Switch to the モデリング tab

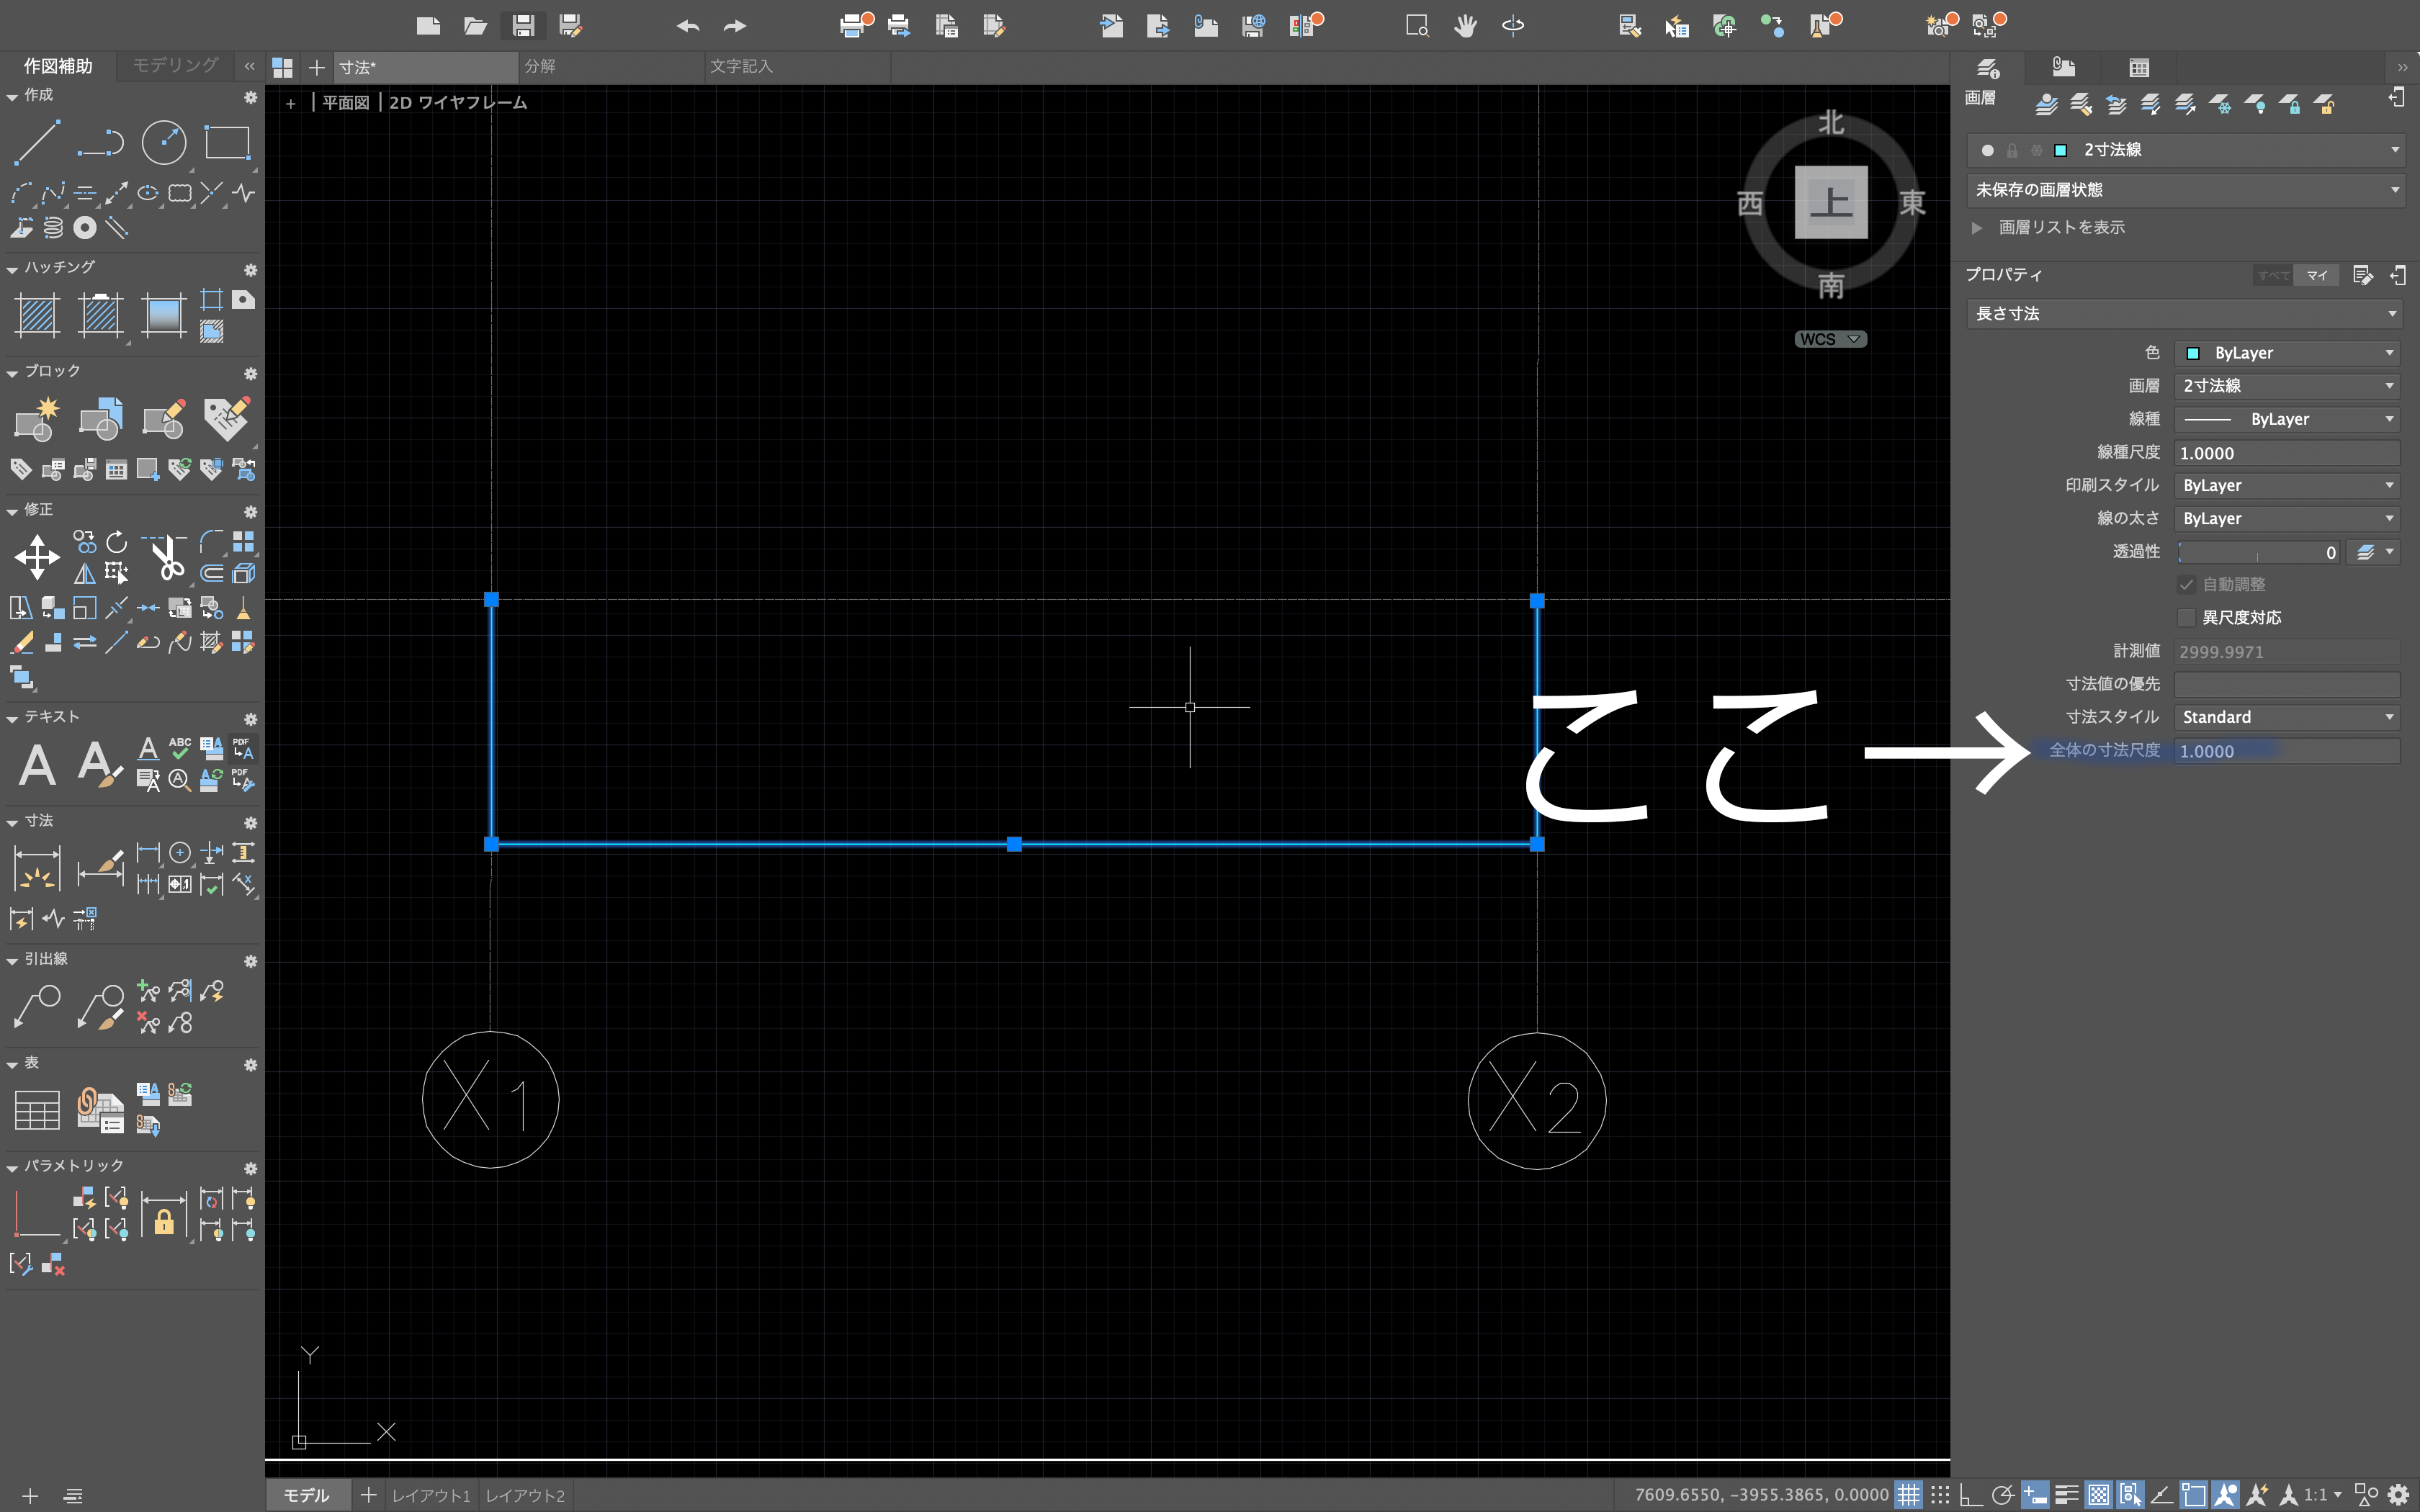pos(176,65)
